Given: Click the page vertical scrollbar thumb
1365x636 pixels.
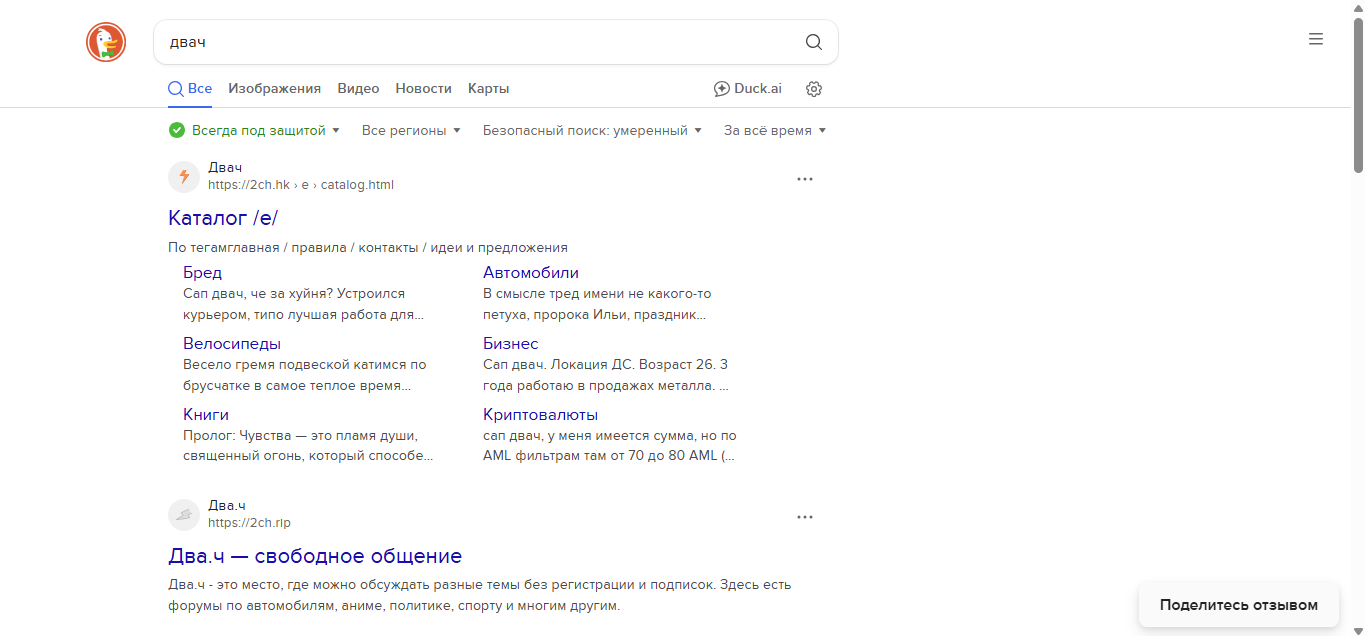Looking at the screenshot, I should tap(1358, 95).
